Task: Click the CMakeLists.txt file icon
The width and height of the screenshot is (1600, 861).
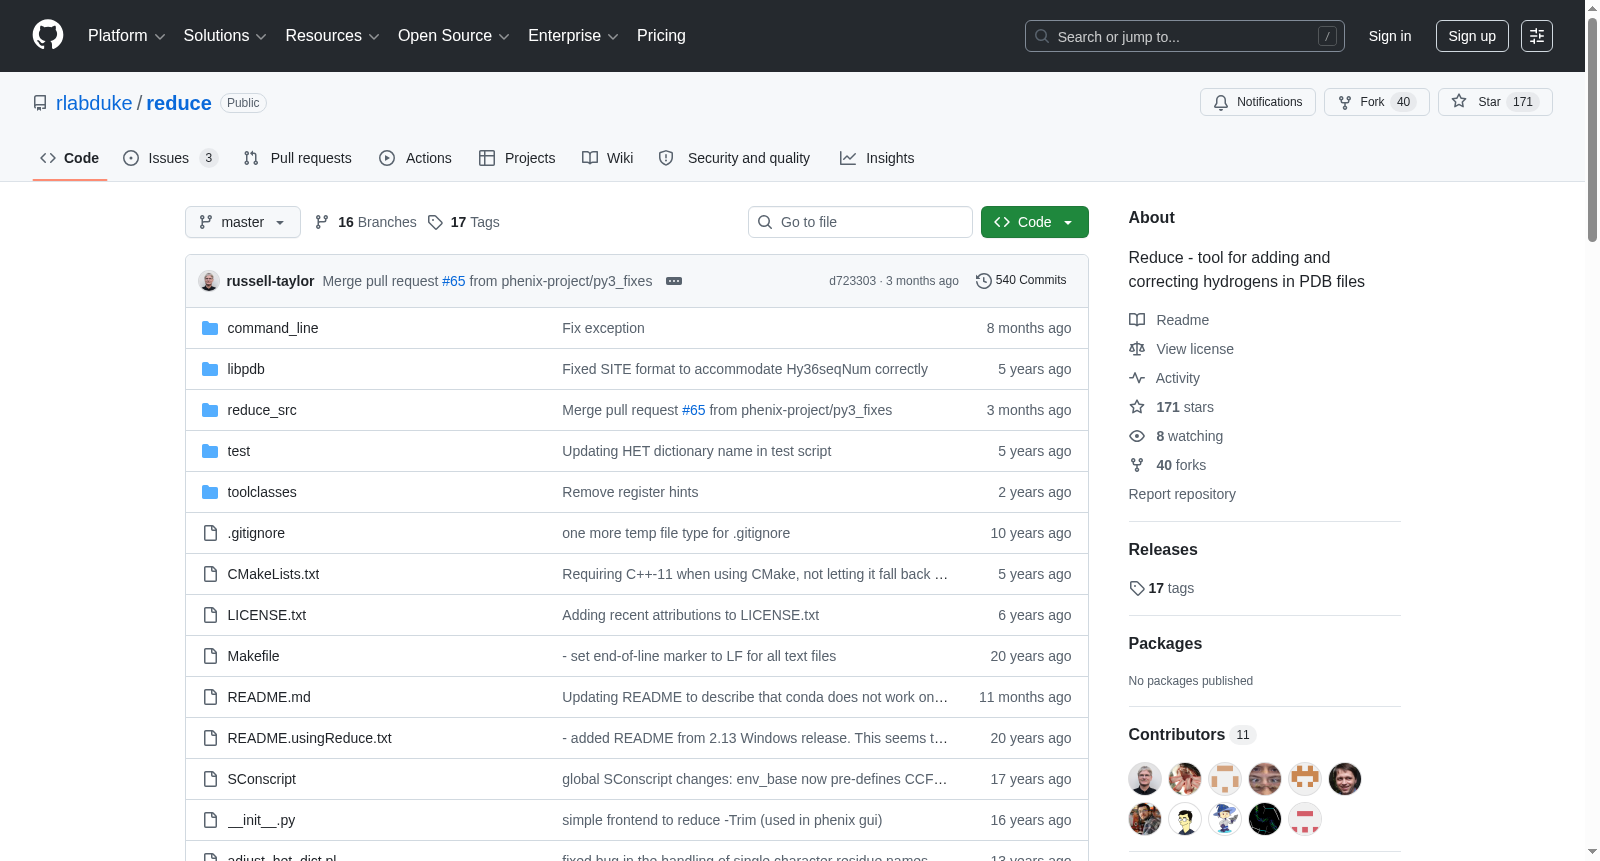Action: click(x=210, y=574)
